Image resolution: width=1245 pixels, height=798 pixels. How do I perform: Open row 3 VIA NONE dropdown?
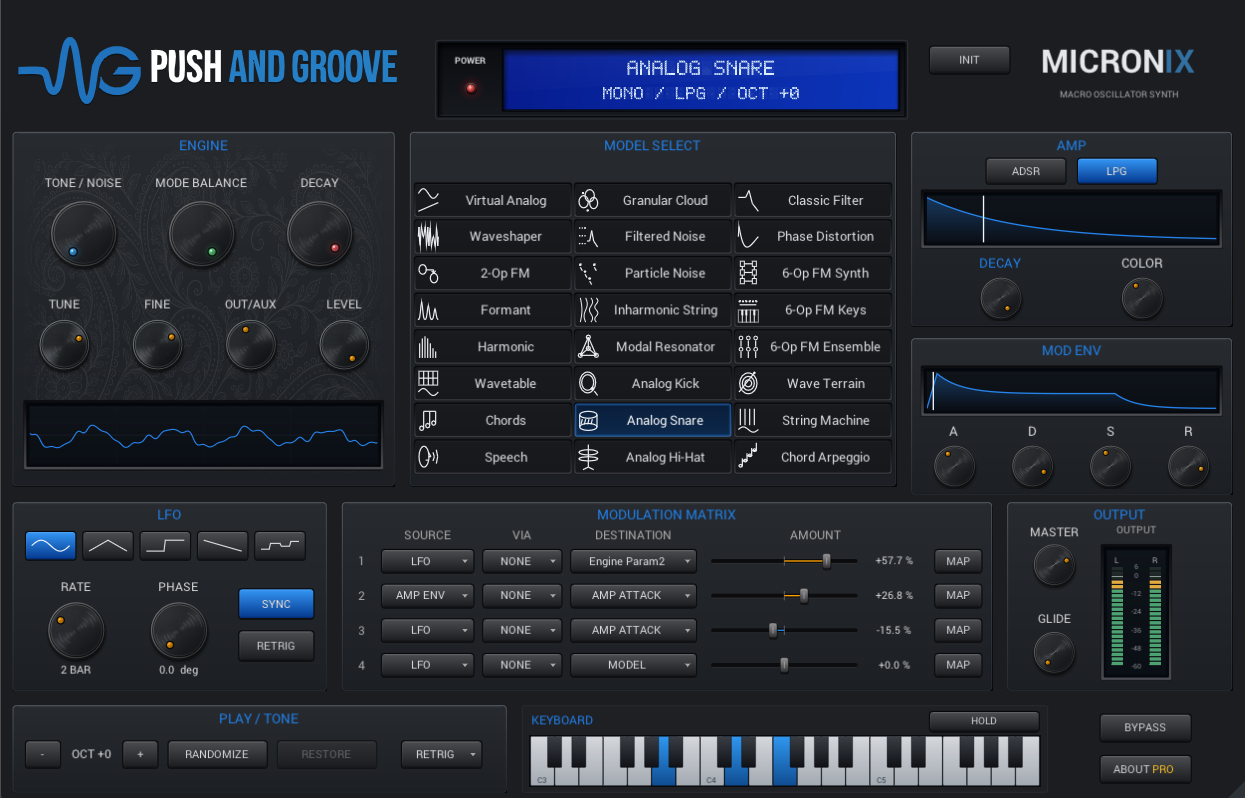click(x=524, y=630)
